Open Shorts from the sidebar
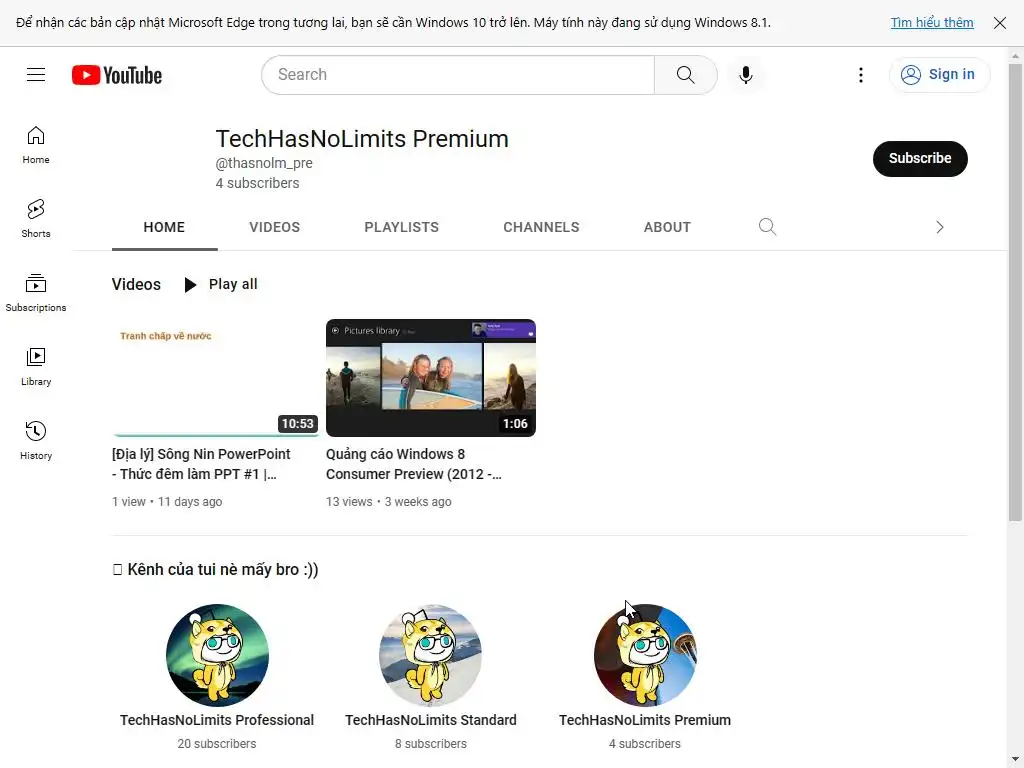The width and height of the screenshot is (1024, 768). tap(36, 219)
